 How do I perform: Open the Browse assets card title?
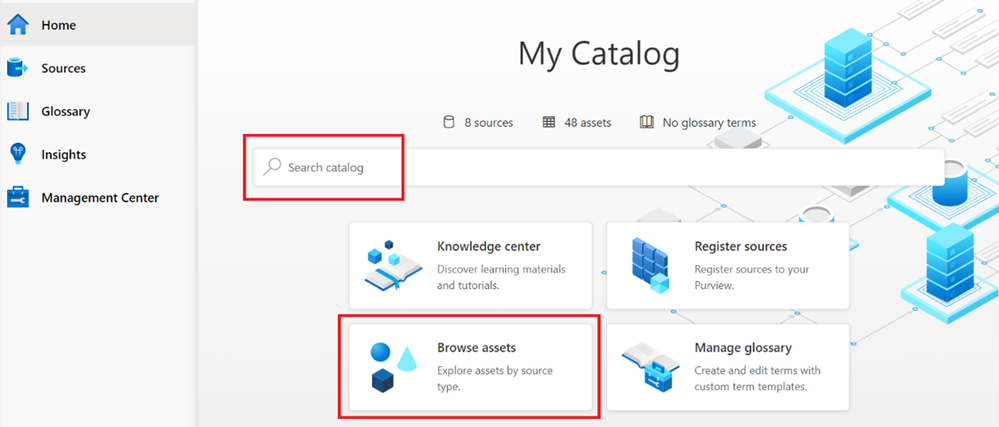tap(476, 348)
